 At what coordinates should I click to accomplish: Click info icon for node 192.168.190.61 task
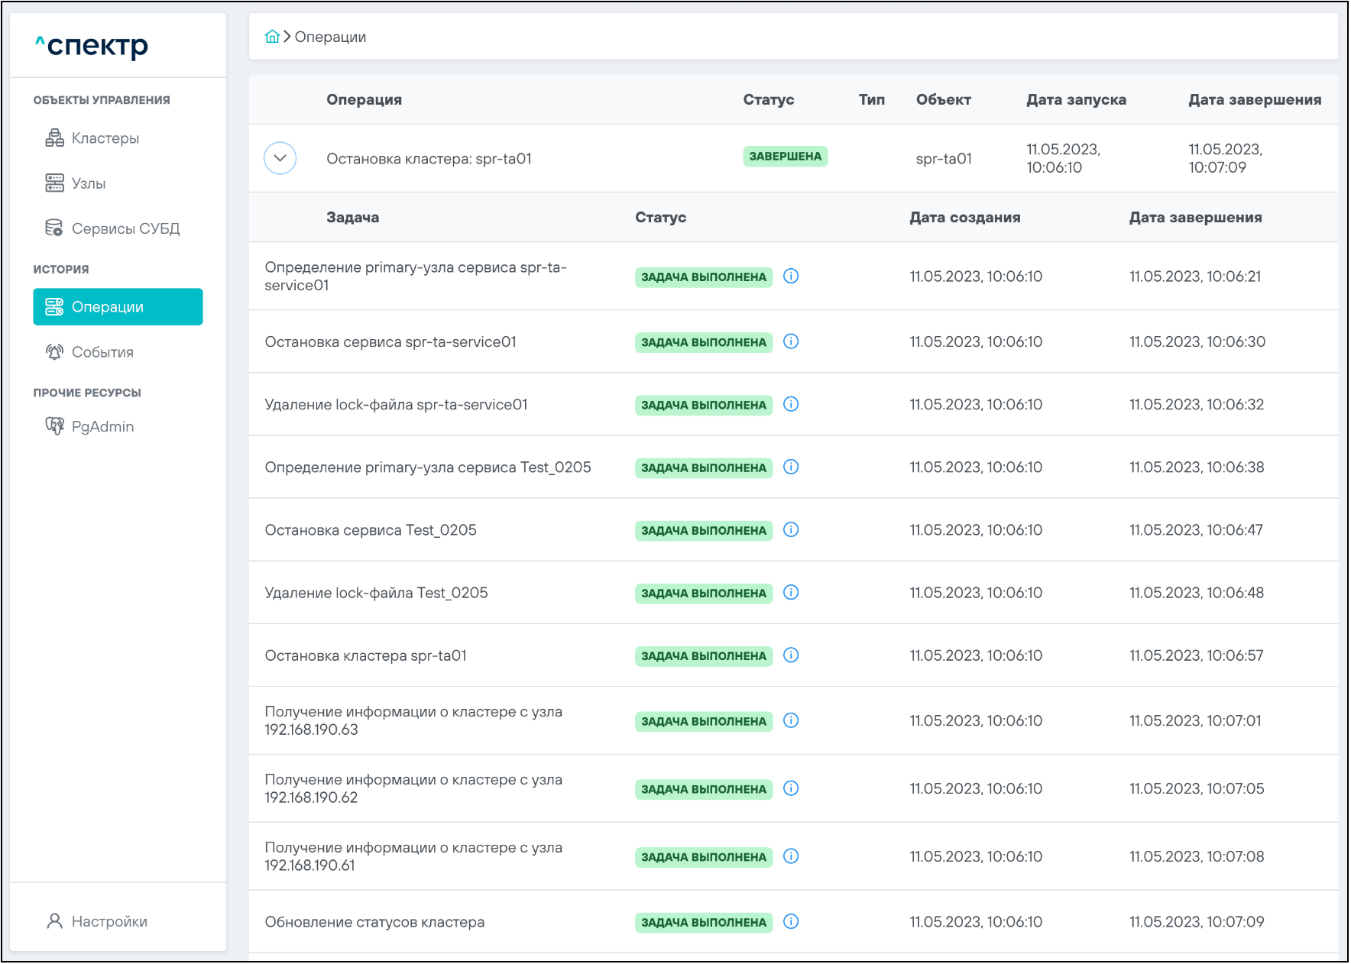point(791,857)
